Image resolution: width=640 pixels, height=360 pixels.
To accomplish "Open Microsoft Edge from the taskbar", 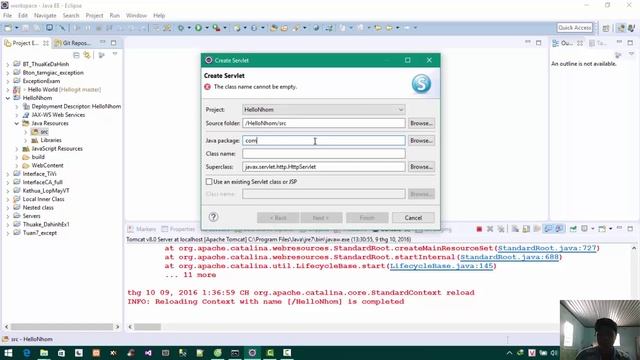I will [x=27, y=353].
